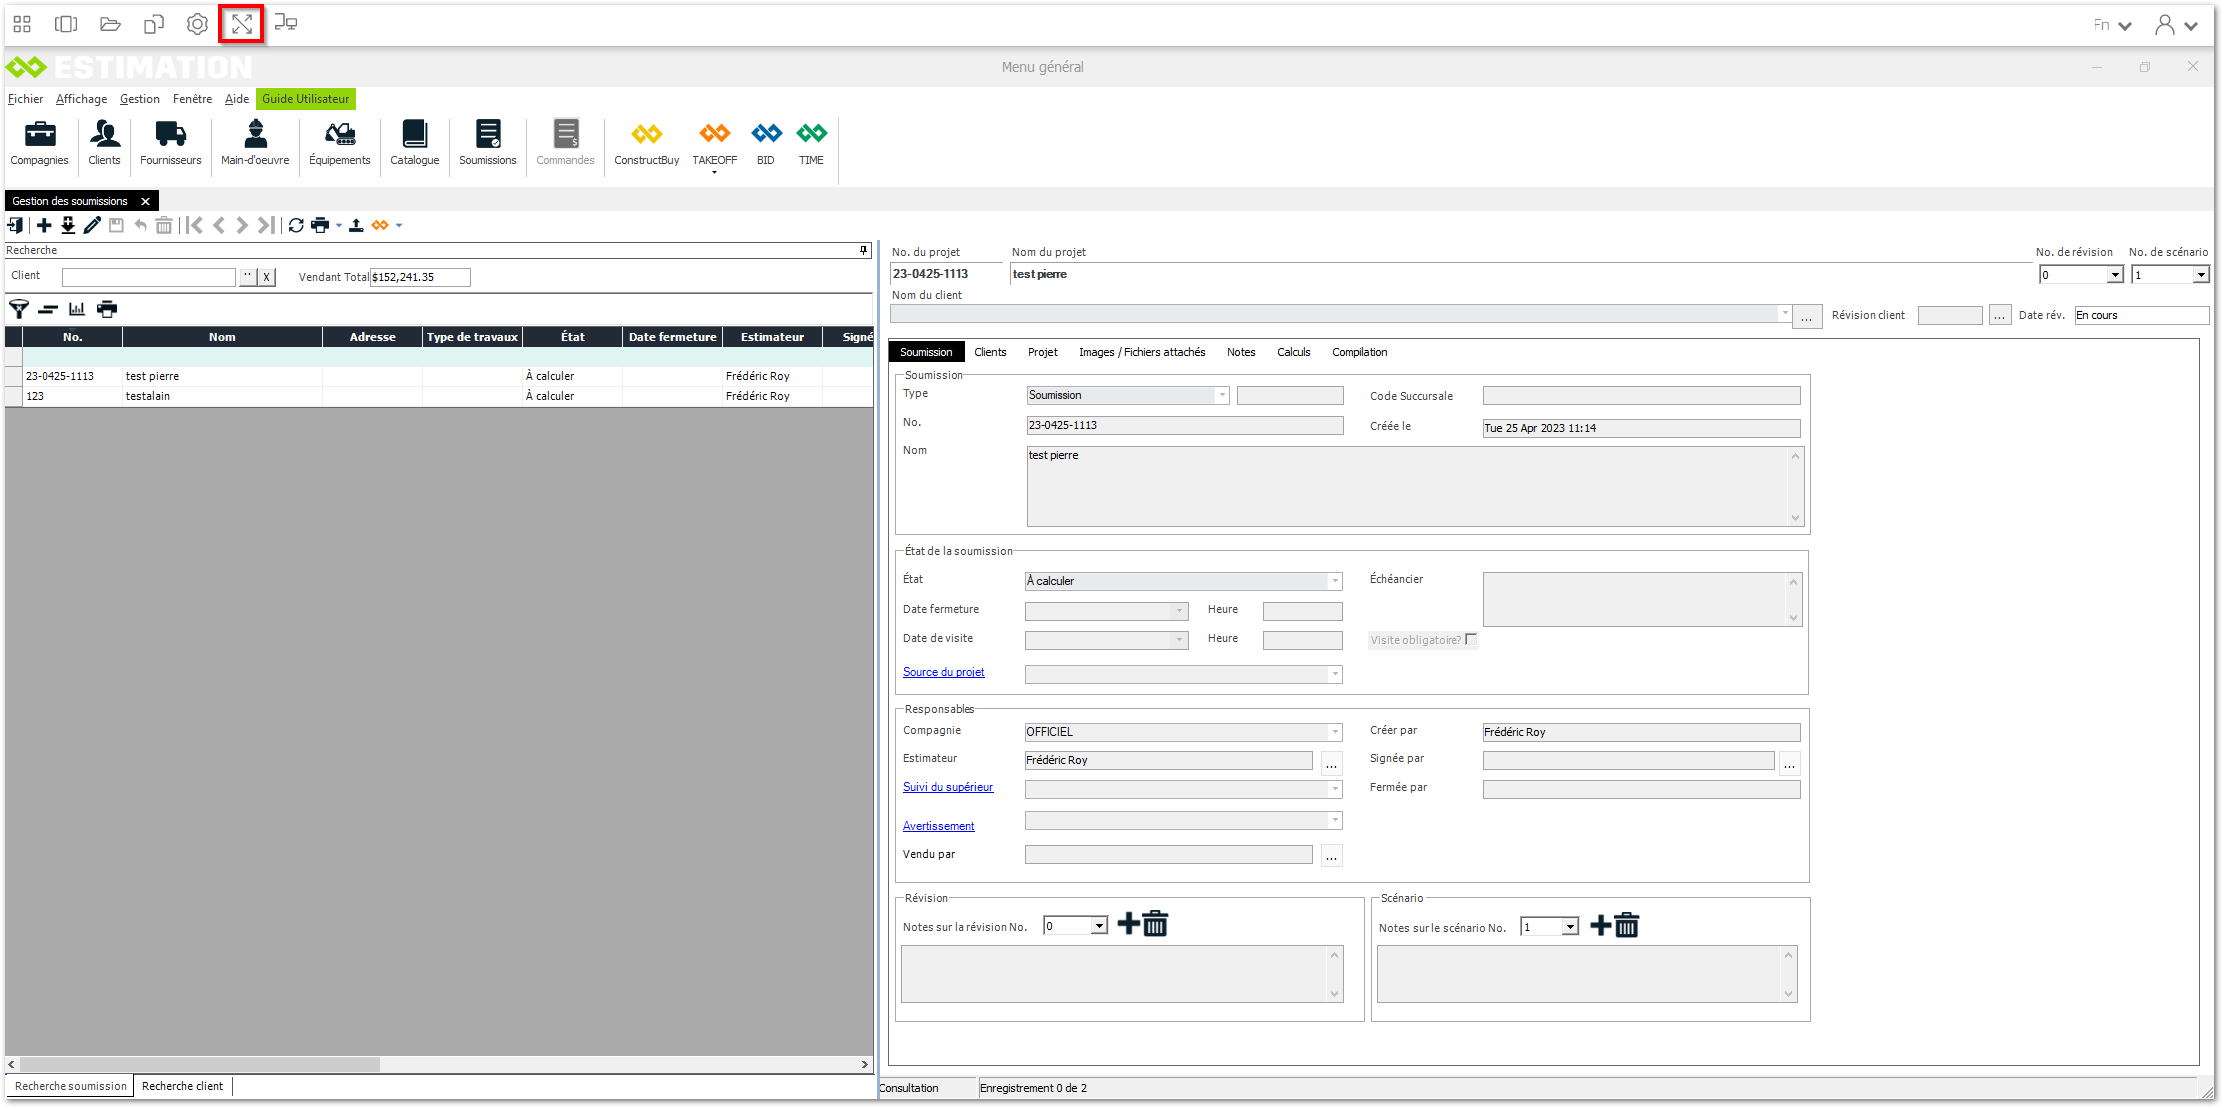Toggle the Visite obligatoire checkbox
This screenshot has height=1108, width=2223.
[x=1470, y=640]
